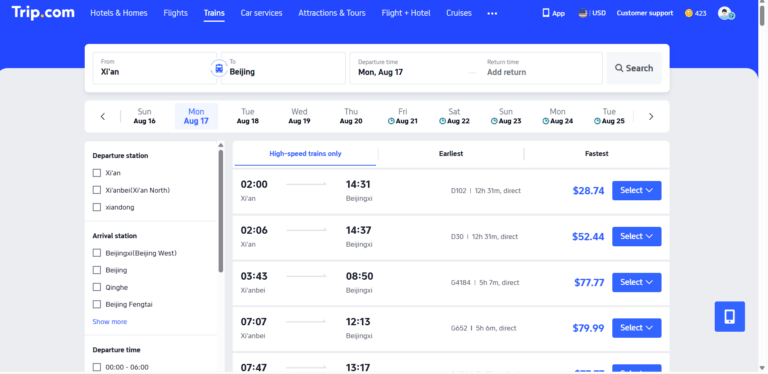Click train number D102 text

[x=458, y=190]
